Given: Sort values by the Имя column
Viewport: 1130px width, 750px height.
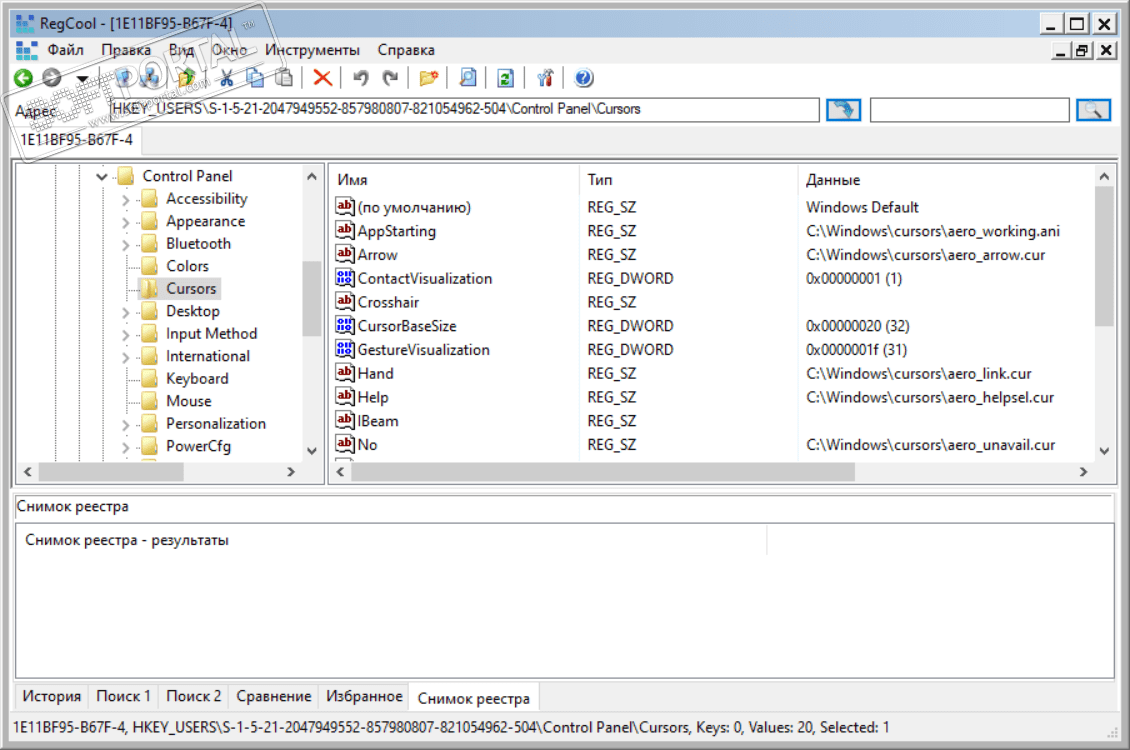Looking at the screenshot, I should click(455, 179).
